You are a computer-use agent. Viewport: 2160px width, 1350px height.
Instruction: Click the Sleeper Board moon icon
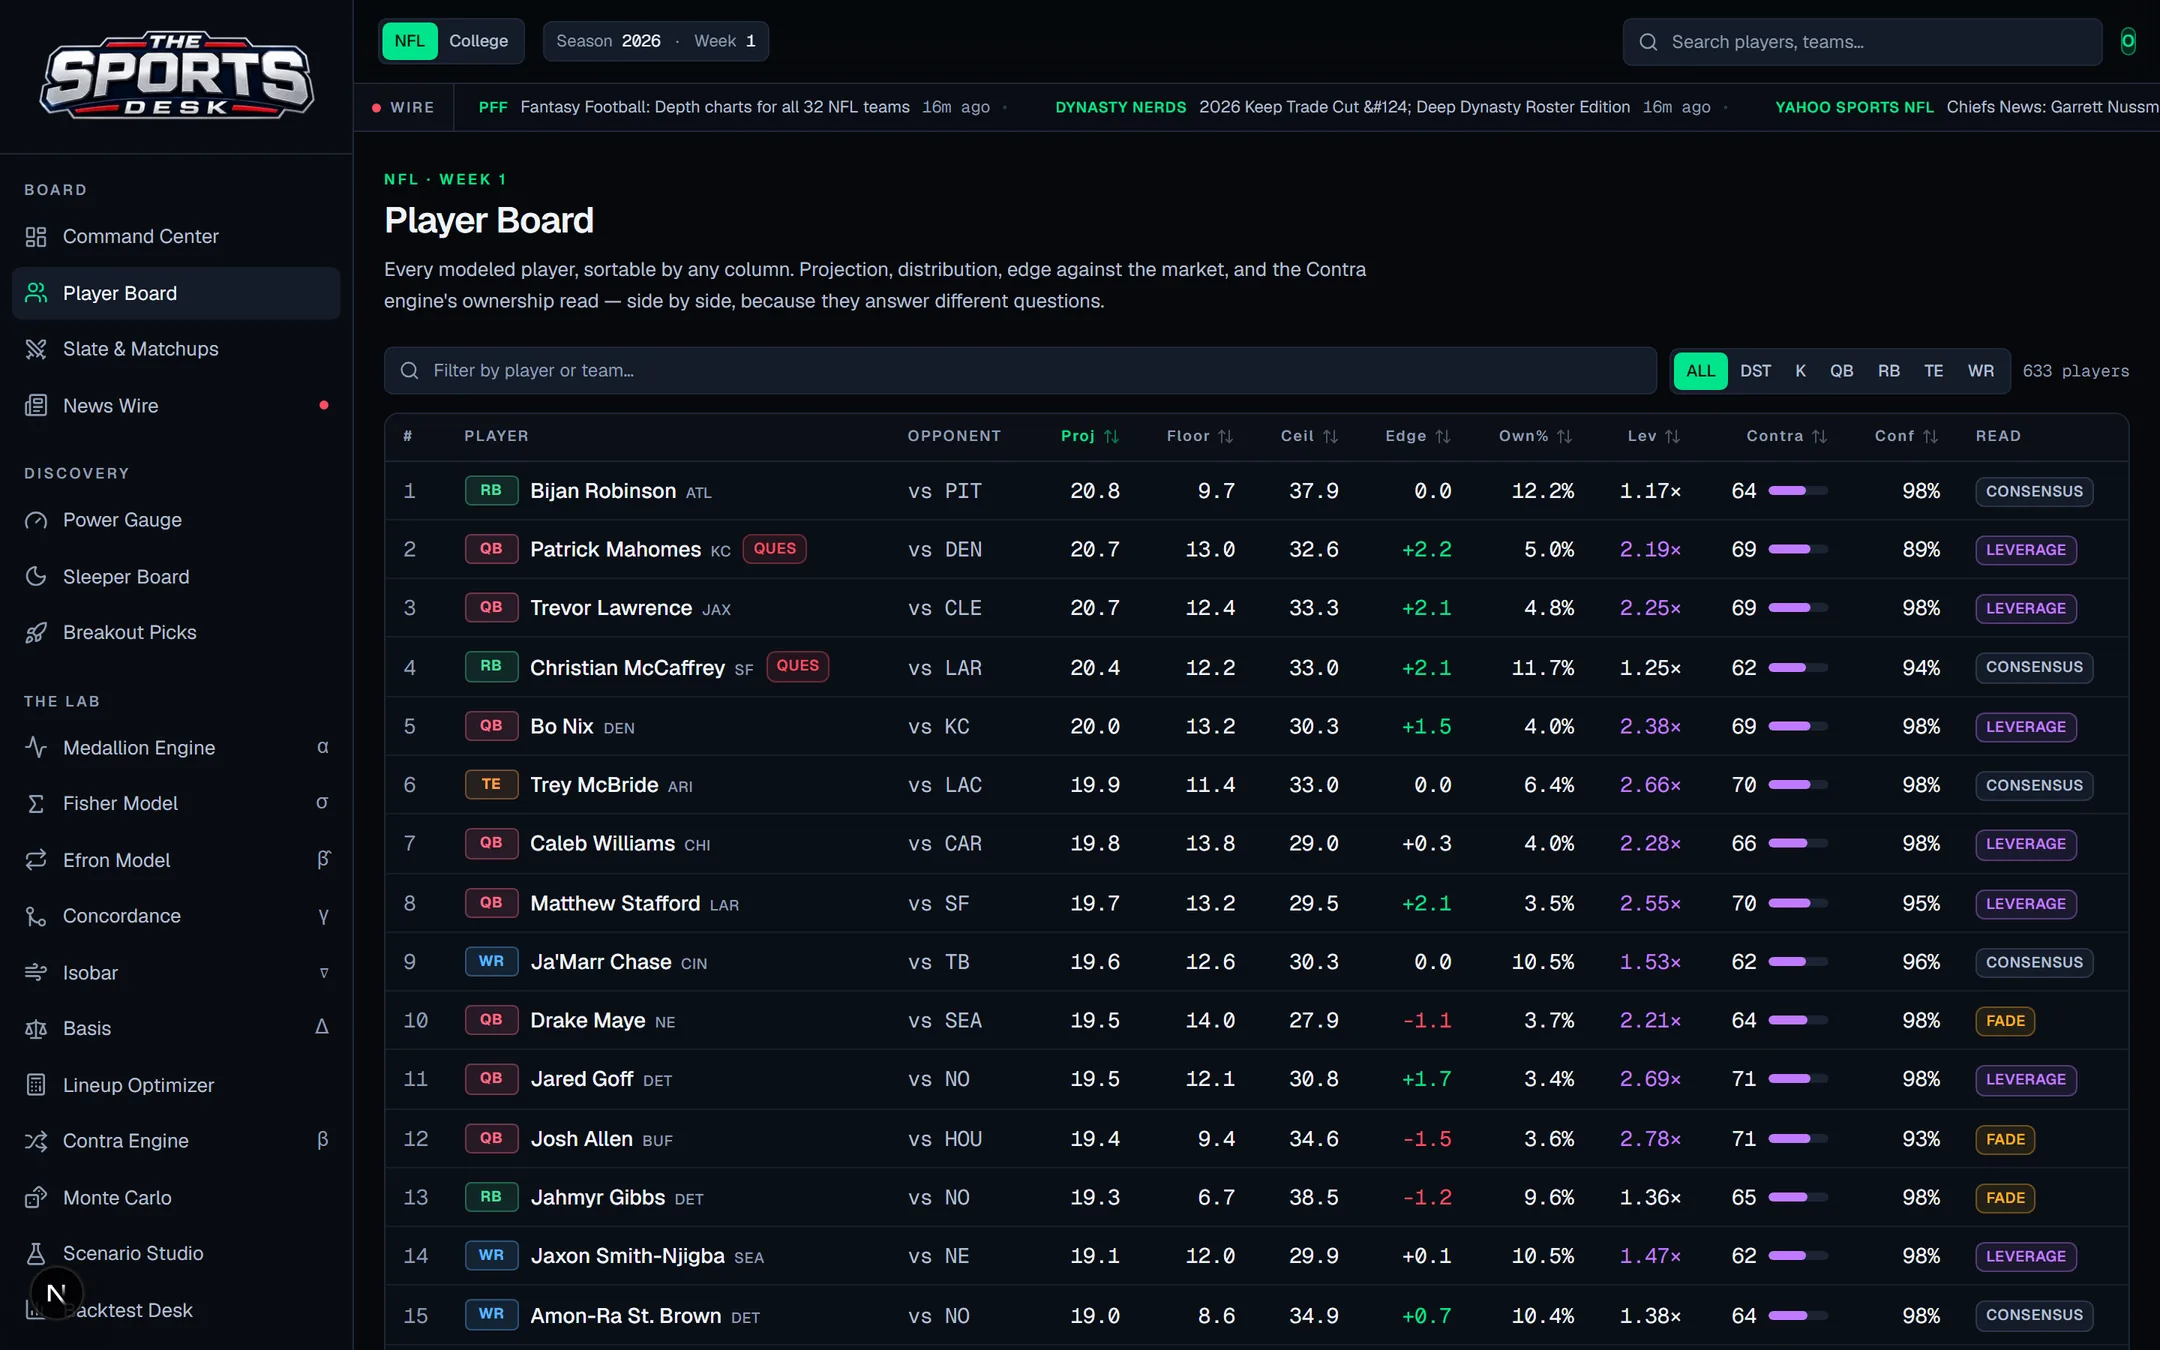coord(36,576)
